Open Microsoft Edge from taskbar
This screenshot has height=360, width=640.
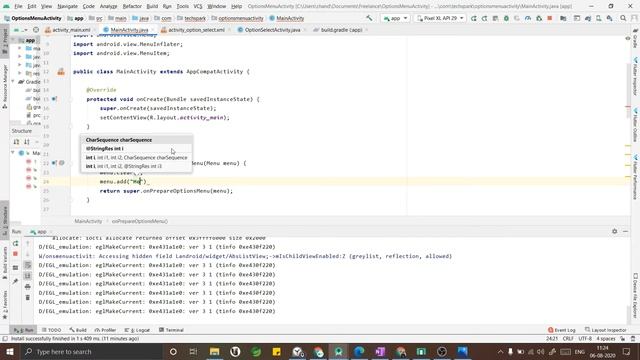pos(359,351)
